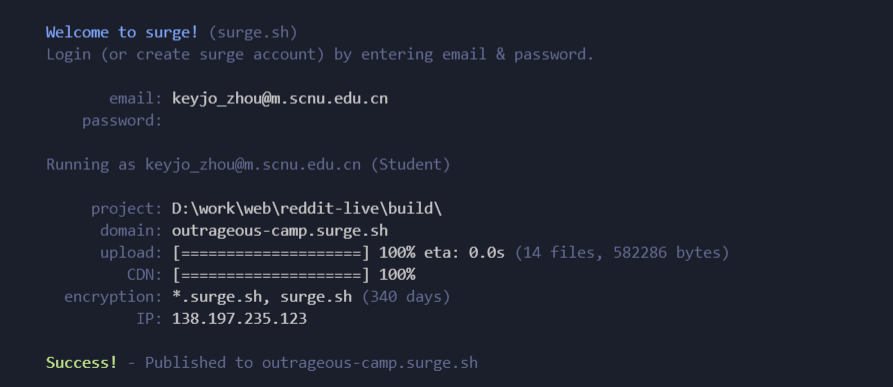Click the (surge.sh) link in header
The image size is (893, 387).
(253, 32)
